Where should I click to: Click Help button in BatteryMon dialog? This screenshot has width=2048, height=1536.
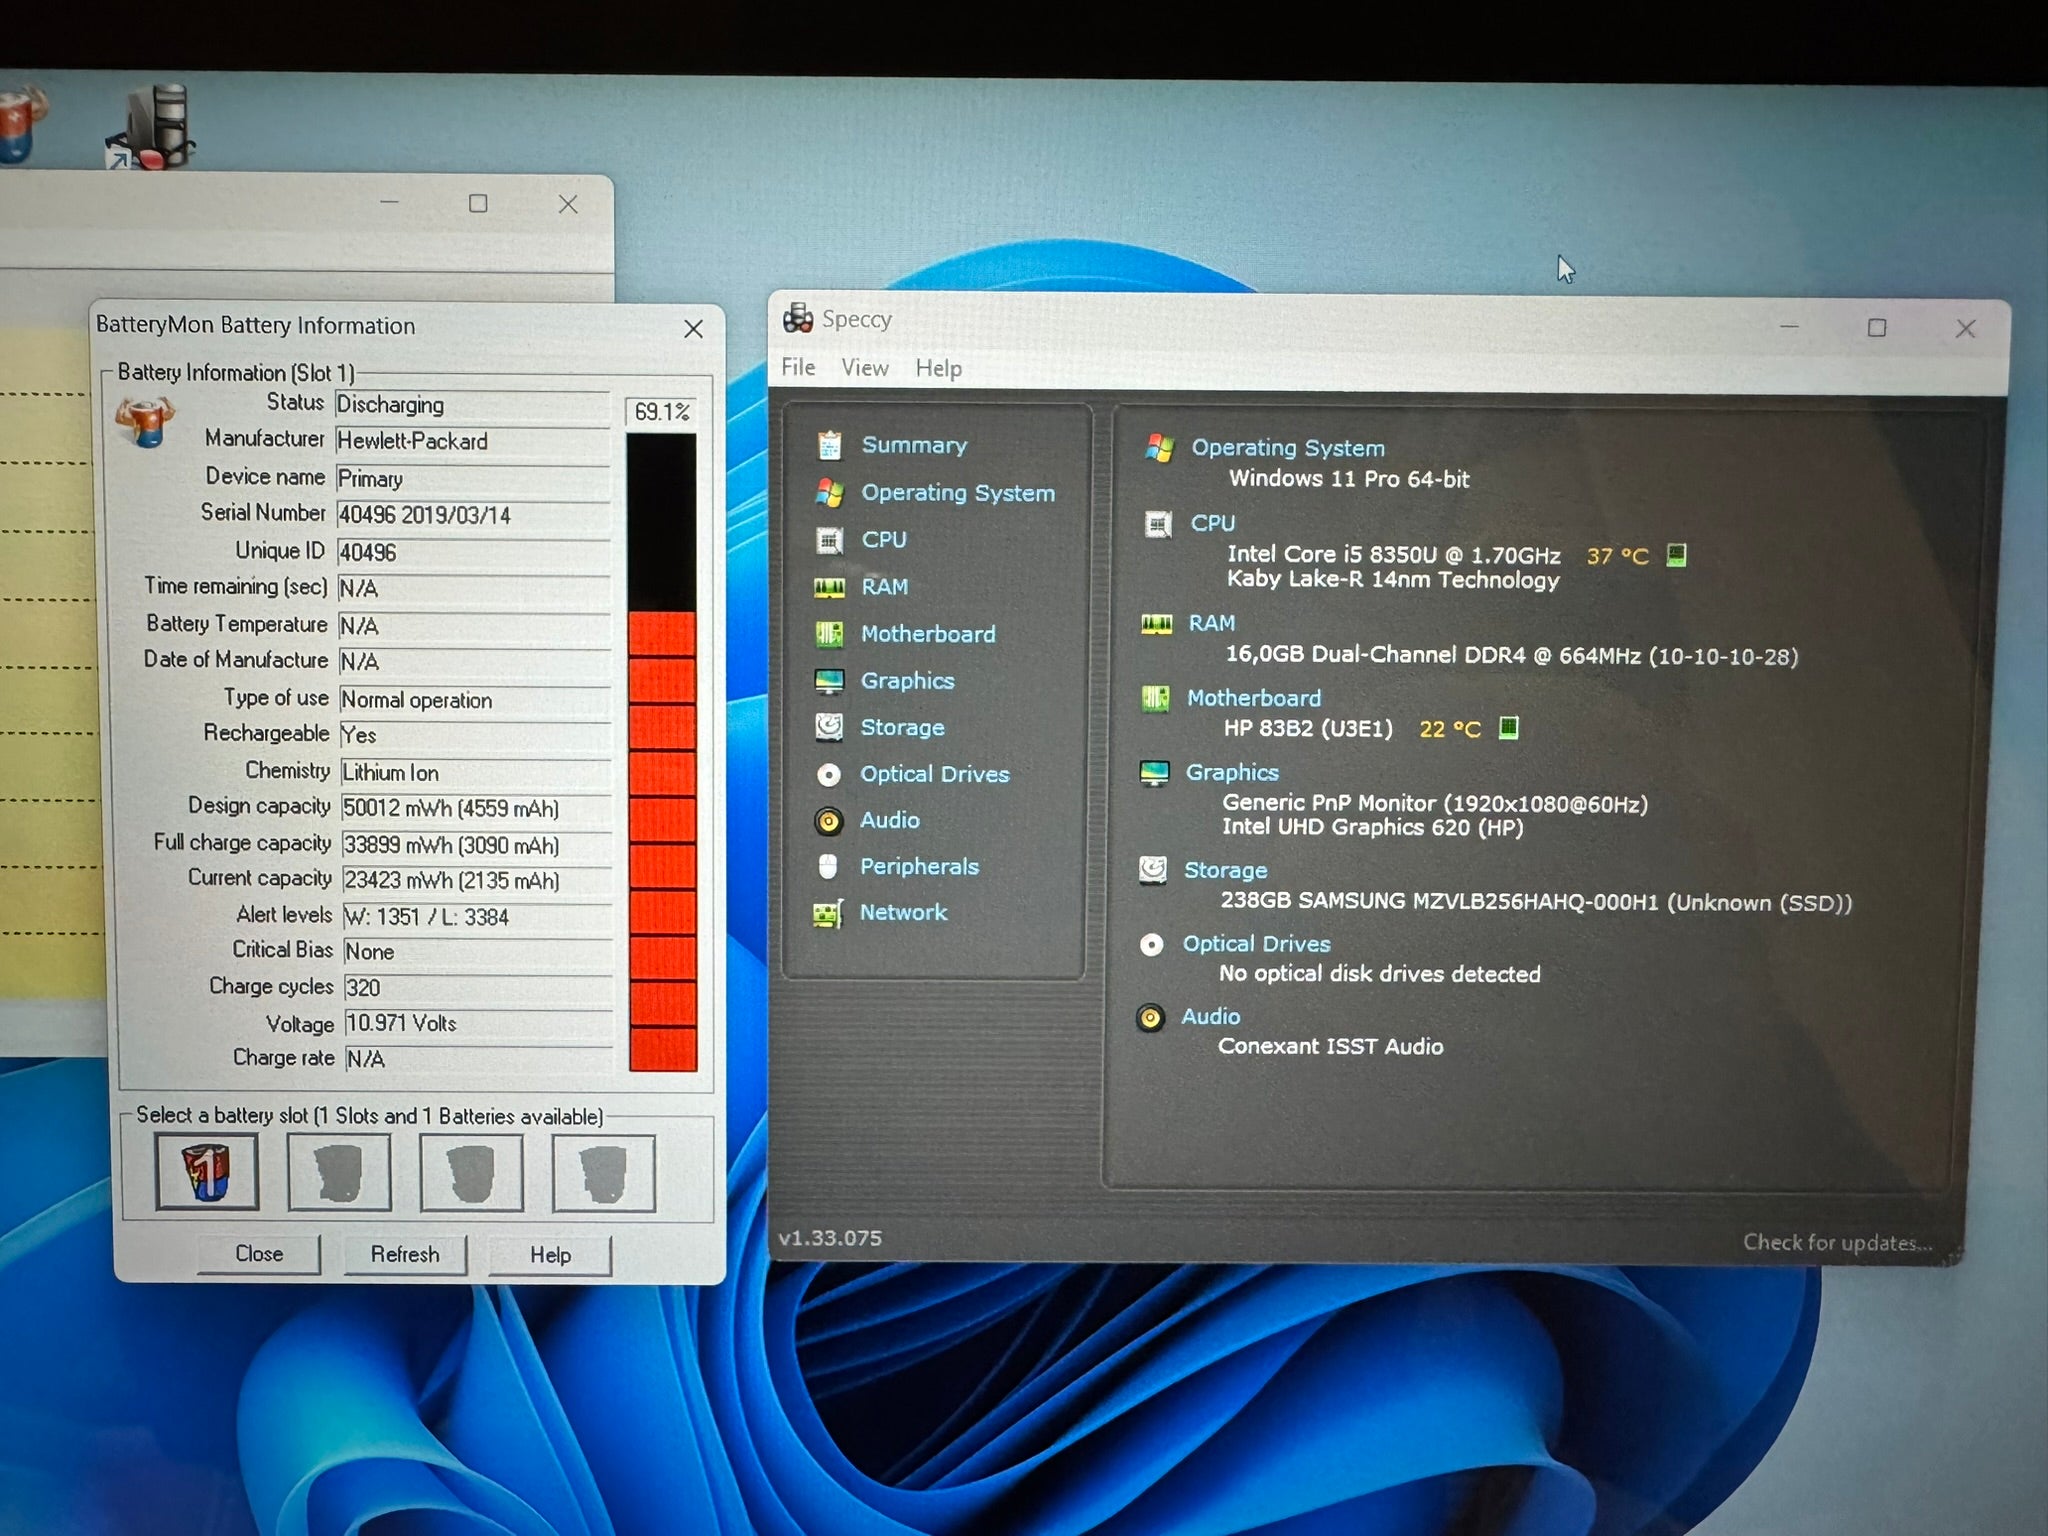(550, 1255)
